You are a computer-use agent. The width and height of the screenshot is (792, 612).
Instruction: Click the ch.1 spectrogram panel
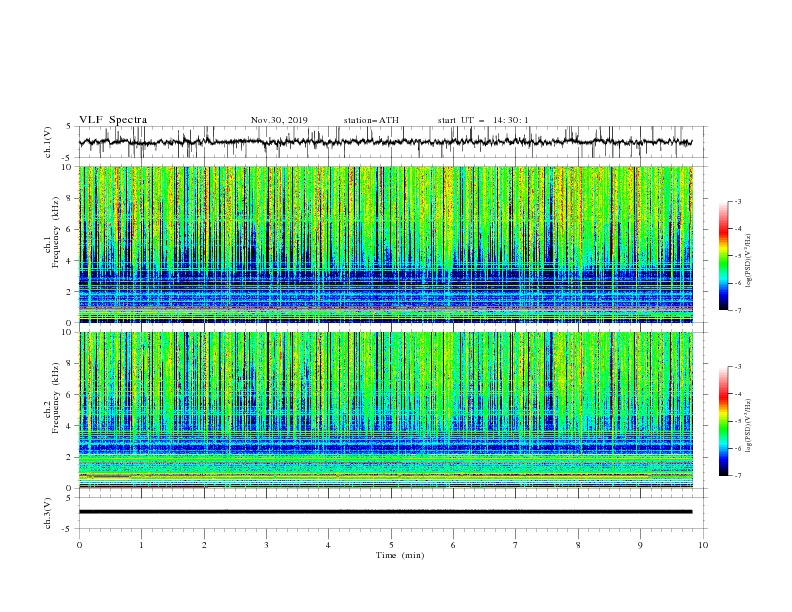click(x=386, y=244)
